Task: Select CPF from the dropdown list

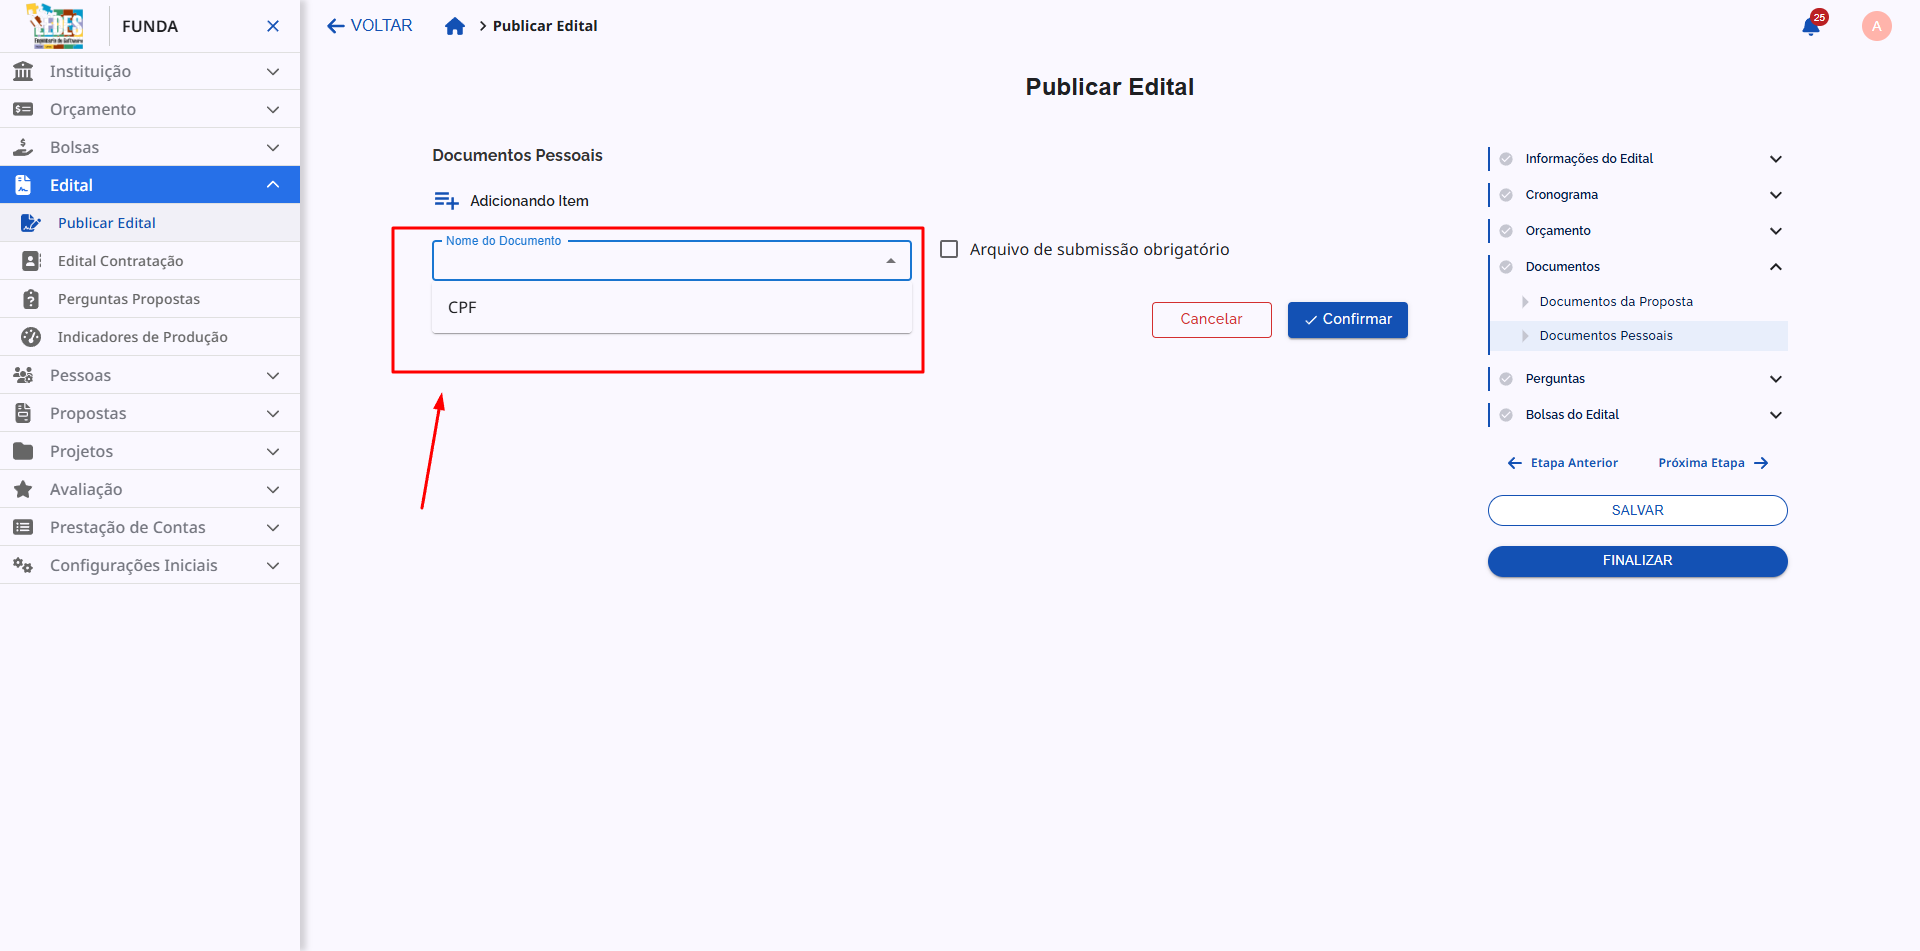Action: 463,307
